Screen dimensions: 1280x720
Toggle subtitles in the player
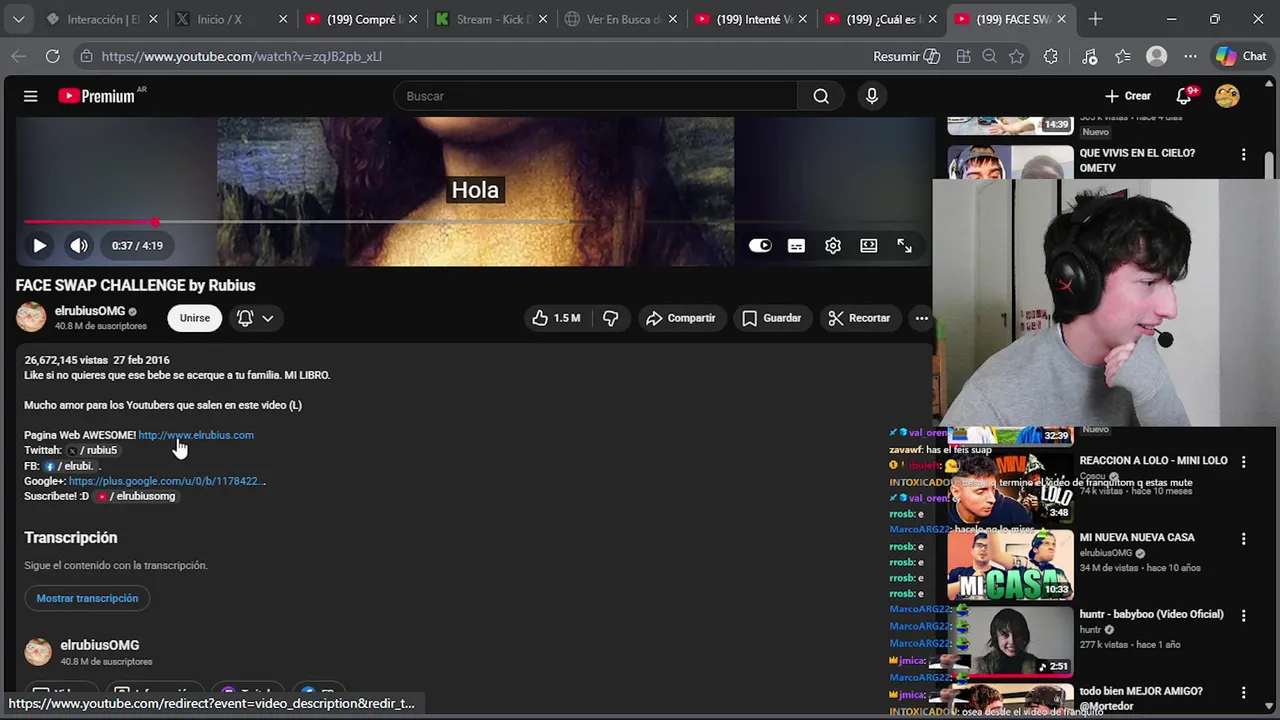(796, 245)
